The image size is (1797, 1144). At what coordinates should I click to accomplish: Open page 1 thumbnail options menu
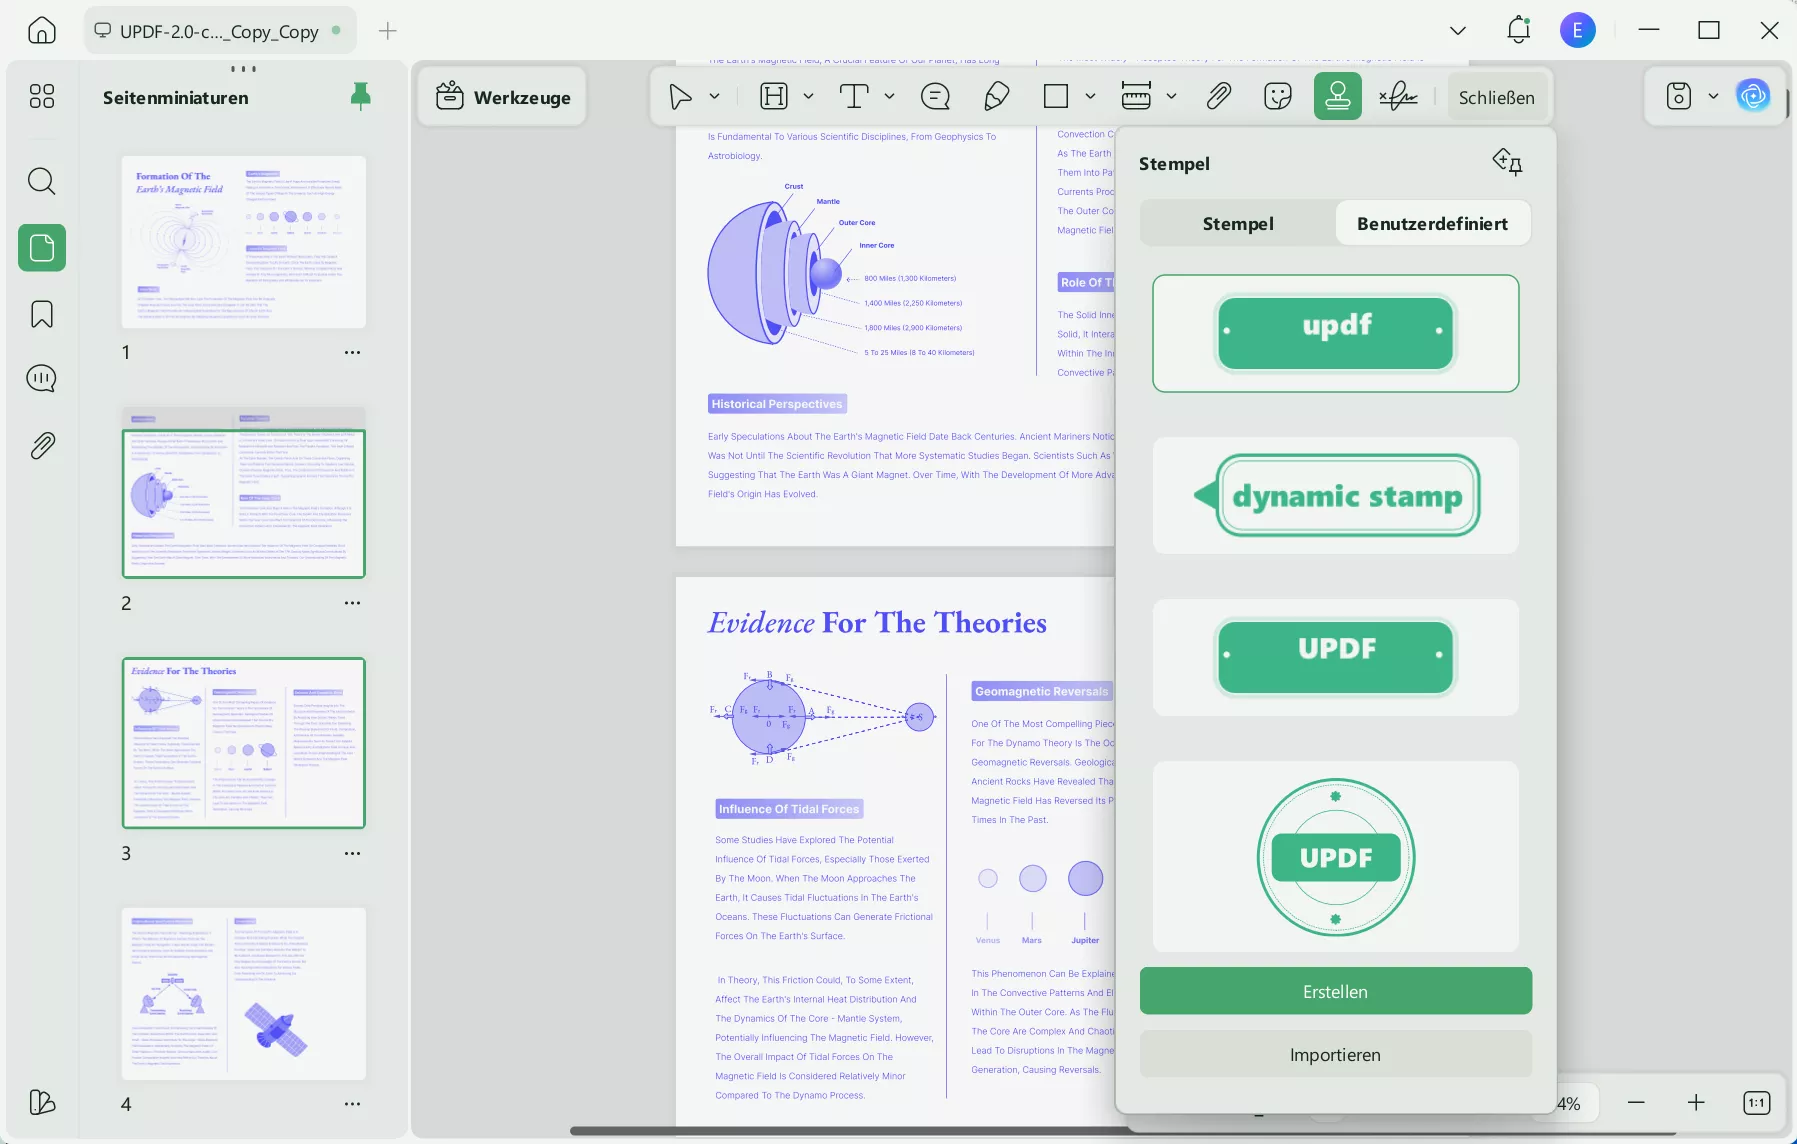(352, 352)
